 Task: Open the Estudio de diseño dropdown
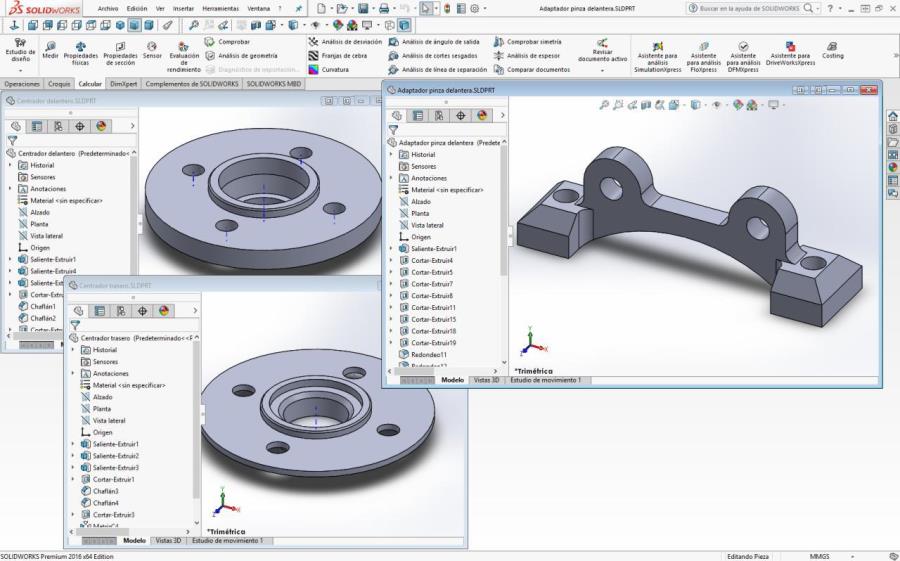pyautogui.click(x=20, y=67)
